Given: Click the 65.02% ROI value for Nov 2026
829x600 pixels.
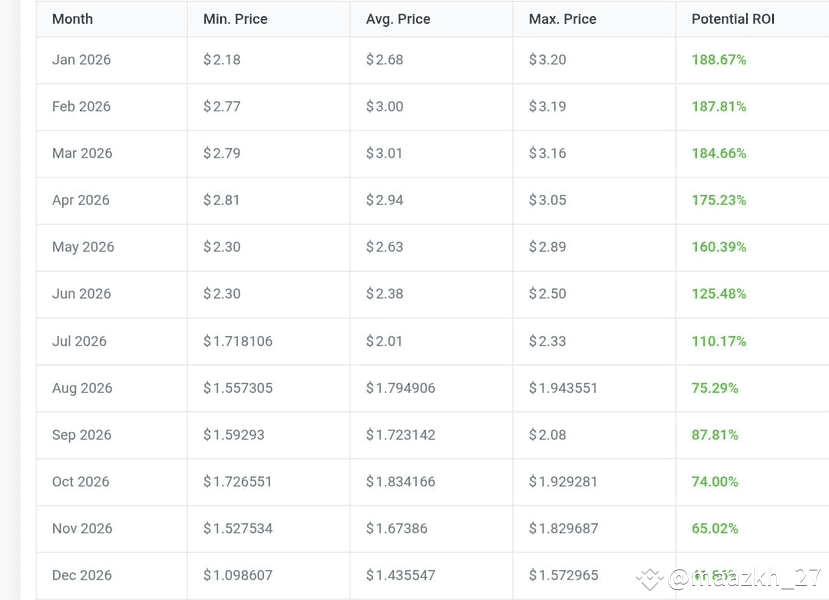Looking at the screenshot, I should [x=714, y=528].
